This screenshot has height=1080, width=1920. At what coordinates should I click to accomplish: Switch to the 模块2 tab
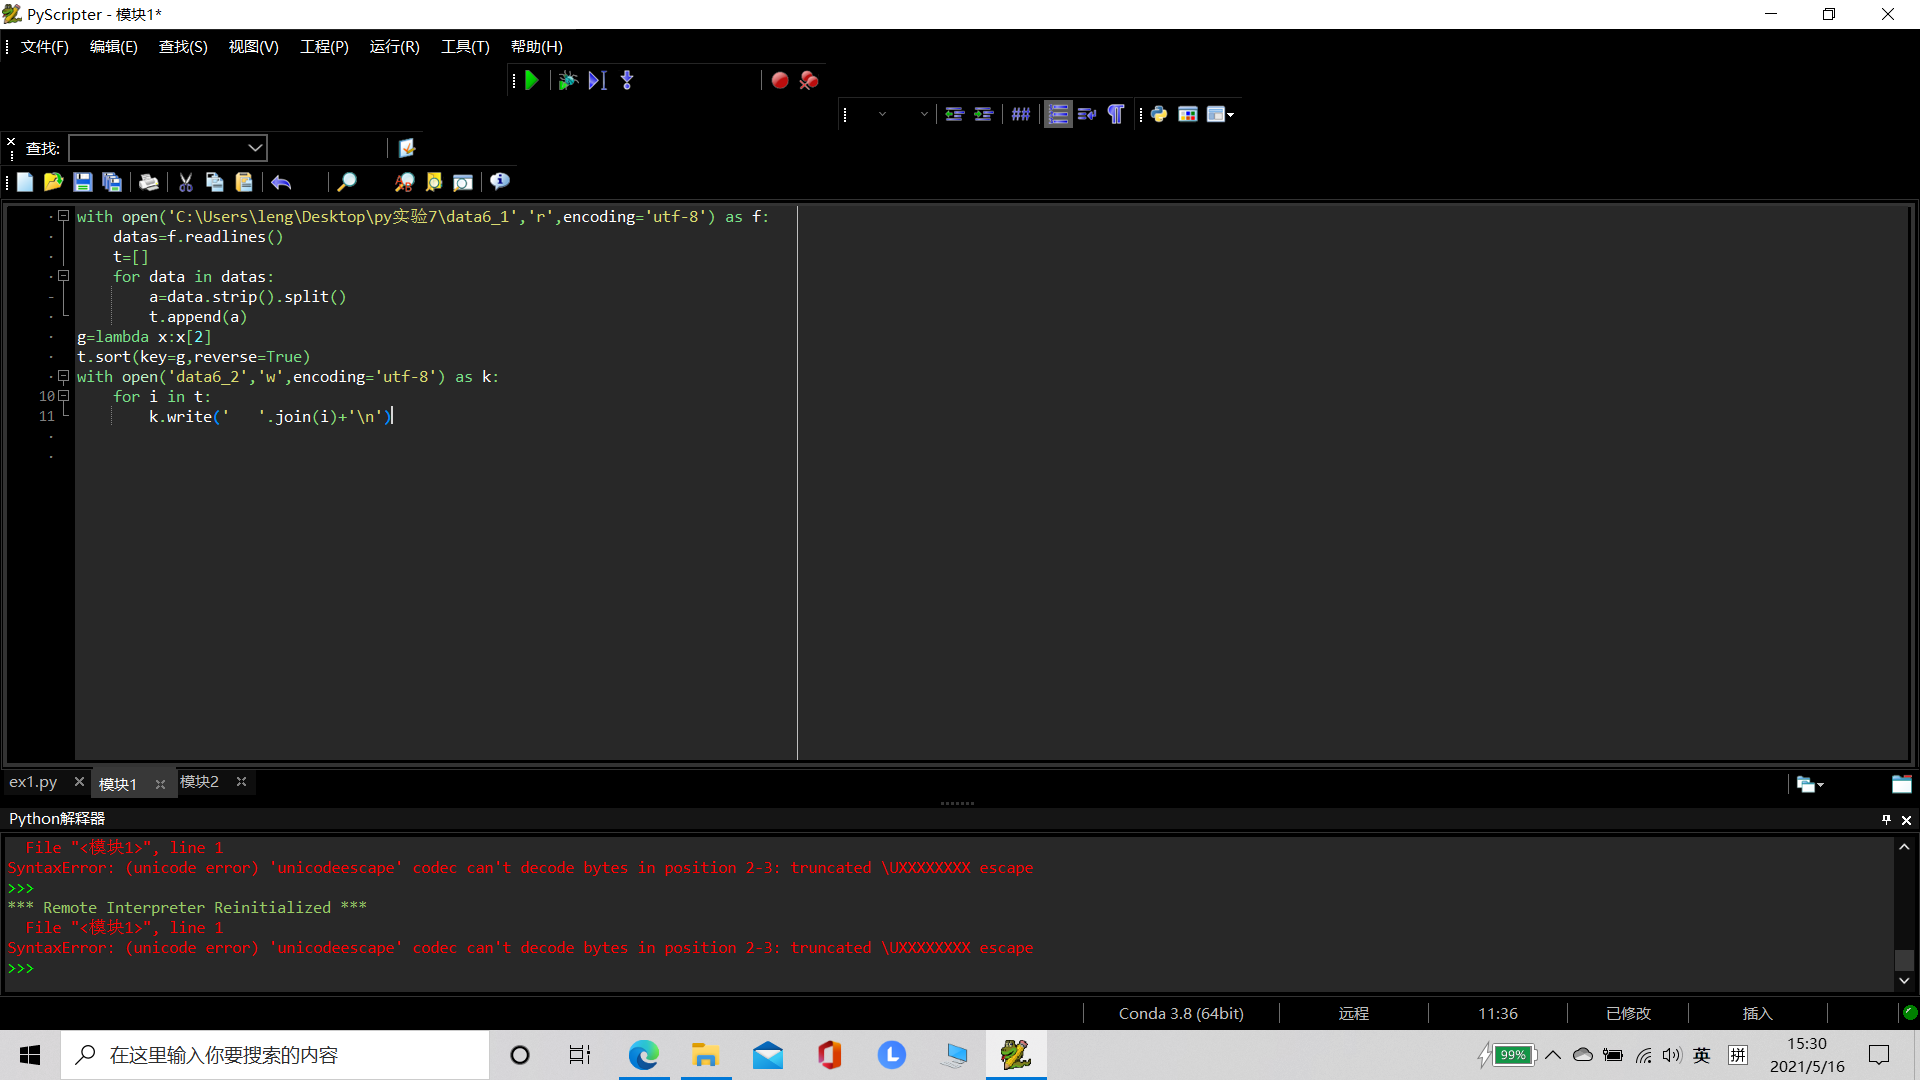point(199,782)
